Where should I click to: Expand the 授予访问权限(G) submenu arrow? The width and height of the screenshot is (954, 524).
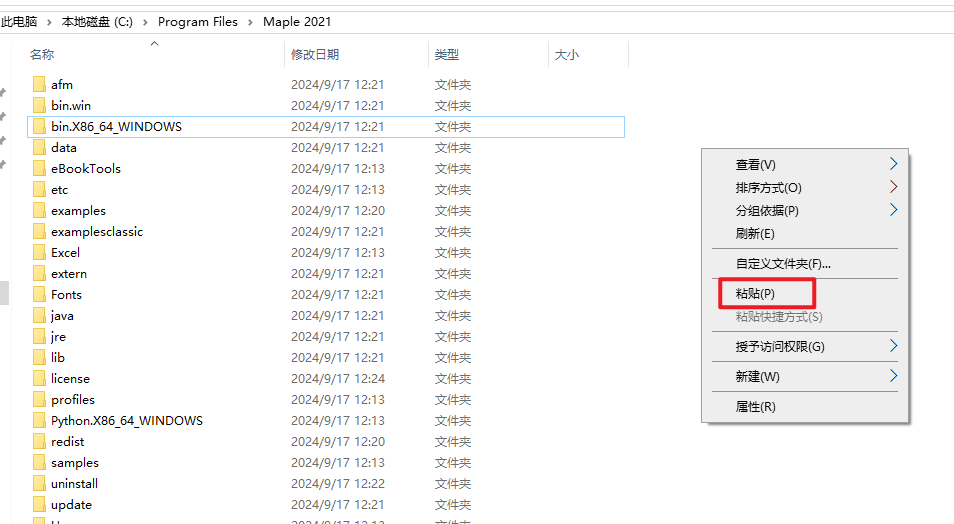(x=893, y=346)
